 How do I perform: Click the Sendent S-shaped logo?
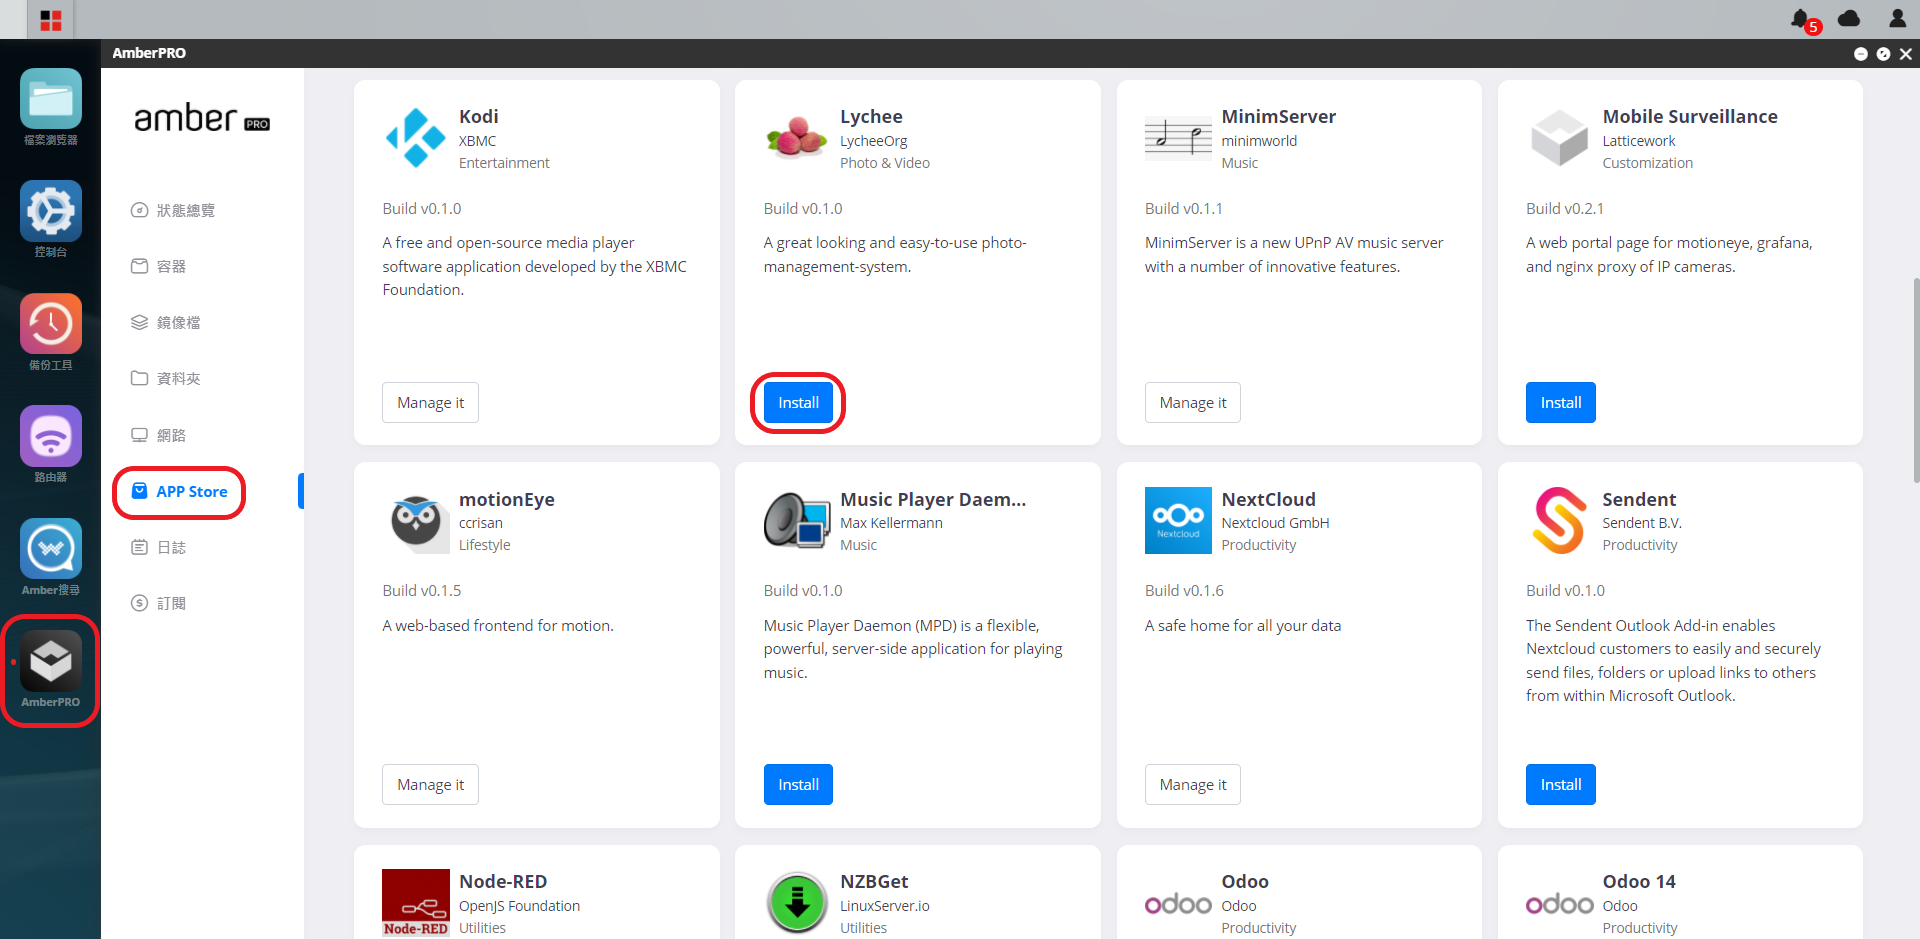pyautogui.click(x=1559, y=521)
